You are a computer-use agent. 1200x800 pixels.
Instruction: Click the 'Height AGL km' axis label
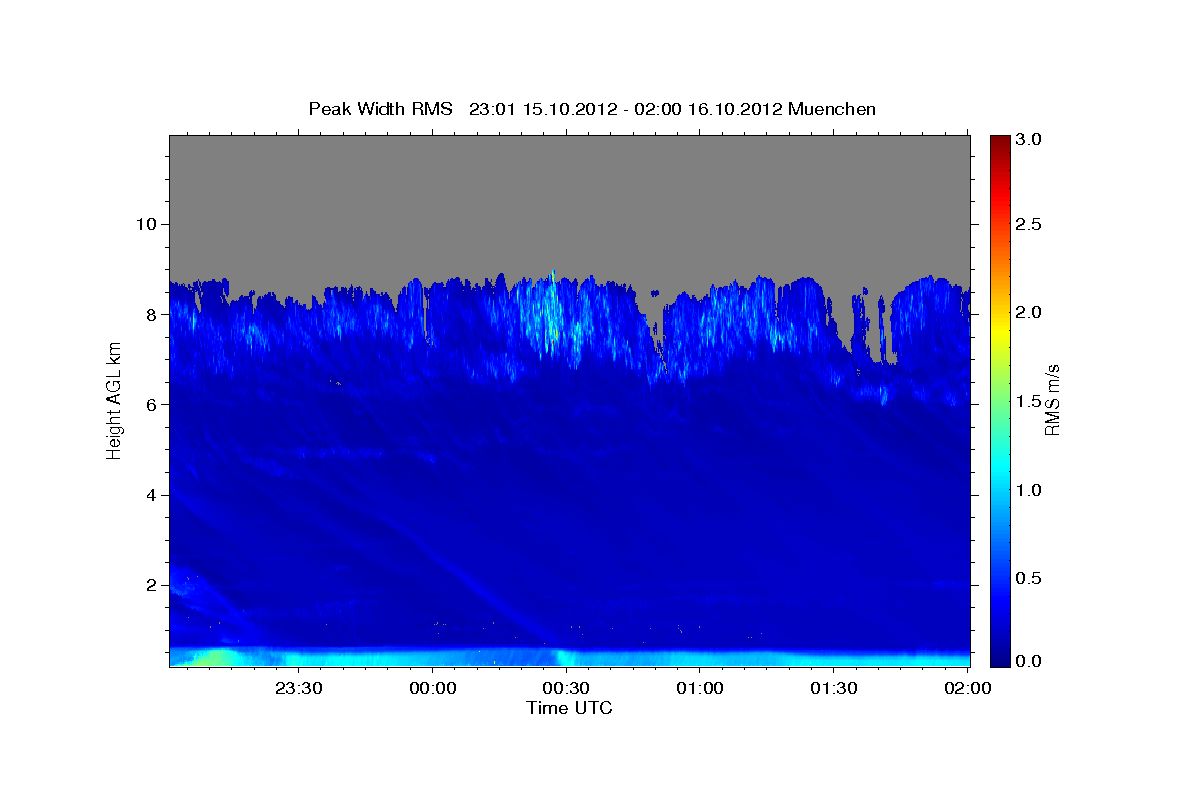[114, 400]
